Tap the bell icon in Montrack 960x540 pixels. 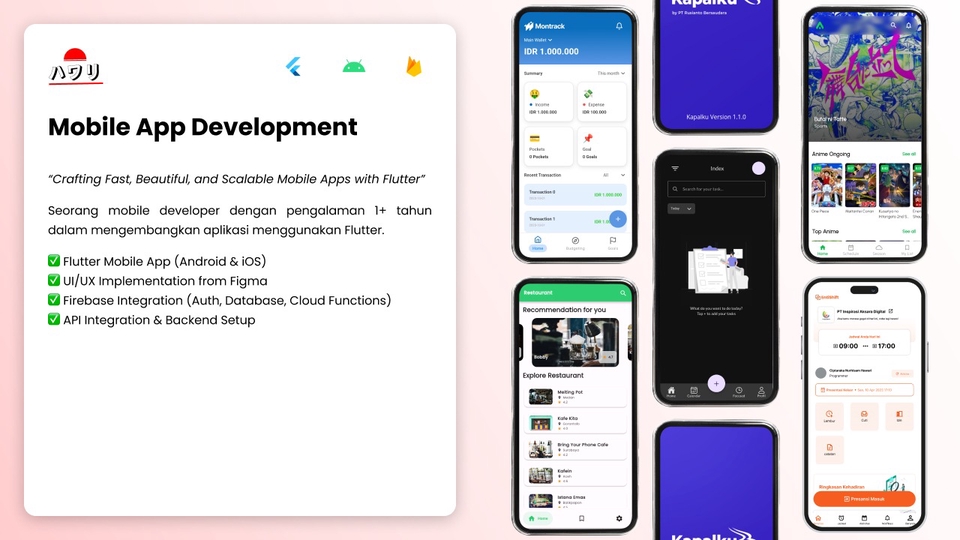(619, 26)
